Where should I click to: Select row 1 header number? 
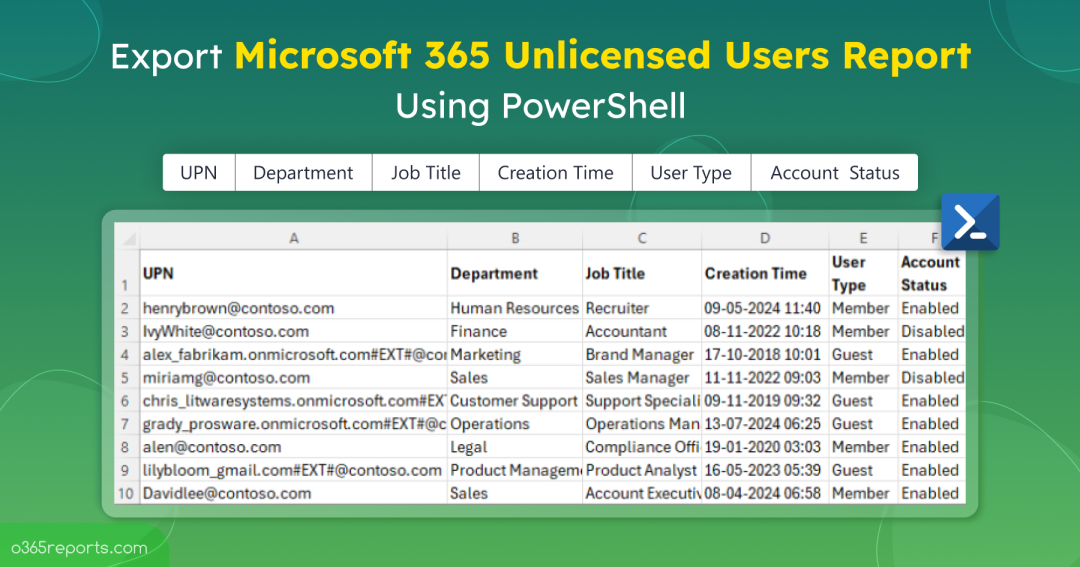[127, 274]
